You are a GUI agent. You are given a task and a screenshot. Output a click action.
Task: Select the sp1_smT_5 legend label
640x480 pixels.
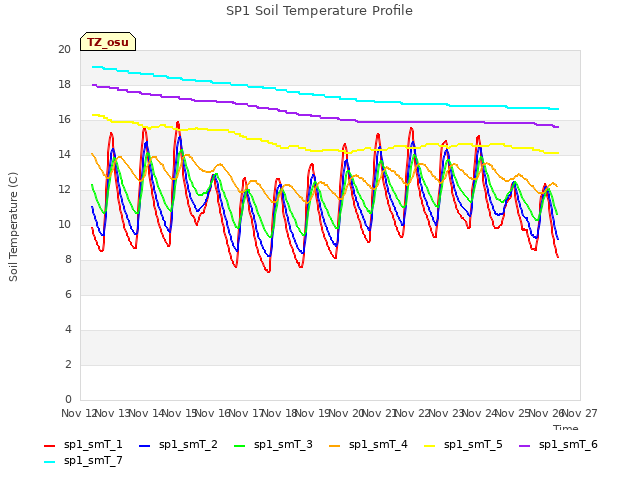click(x=473, y=444)
